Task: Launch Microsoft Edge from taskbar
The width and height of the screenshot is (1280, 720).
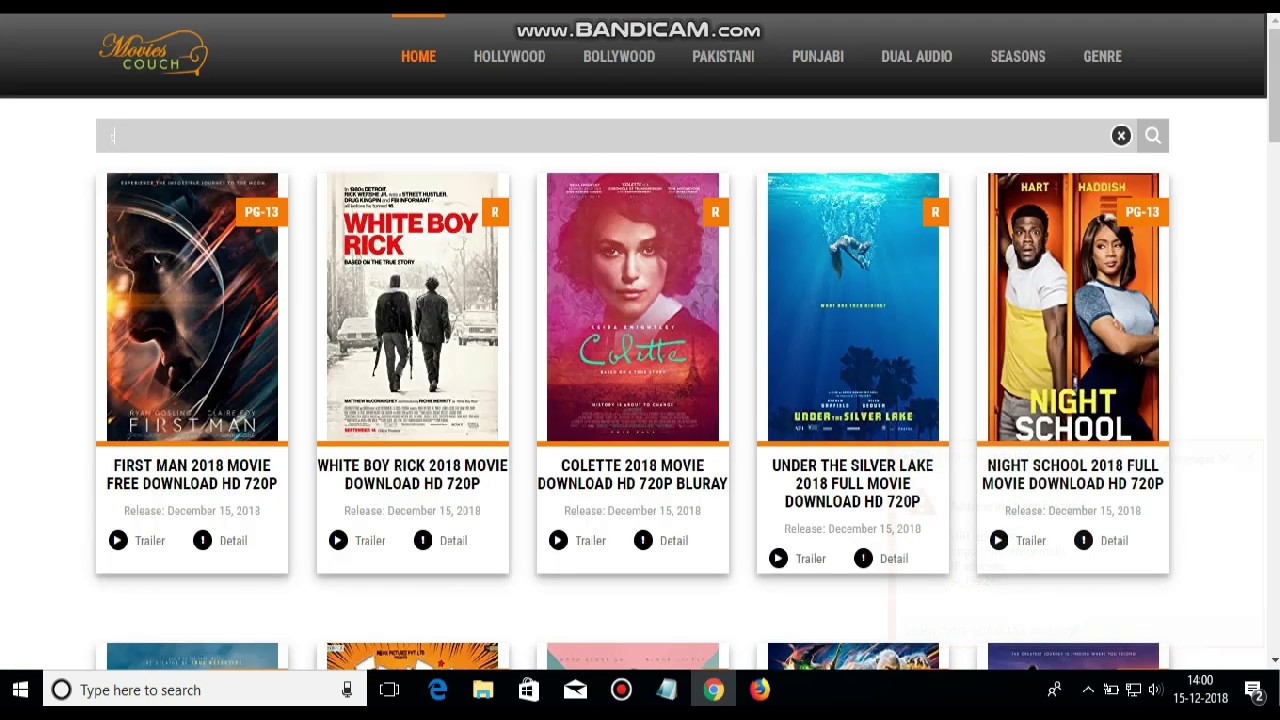Action: 438,690
